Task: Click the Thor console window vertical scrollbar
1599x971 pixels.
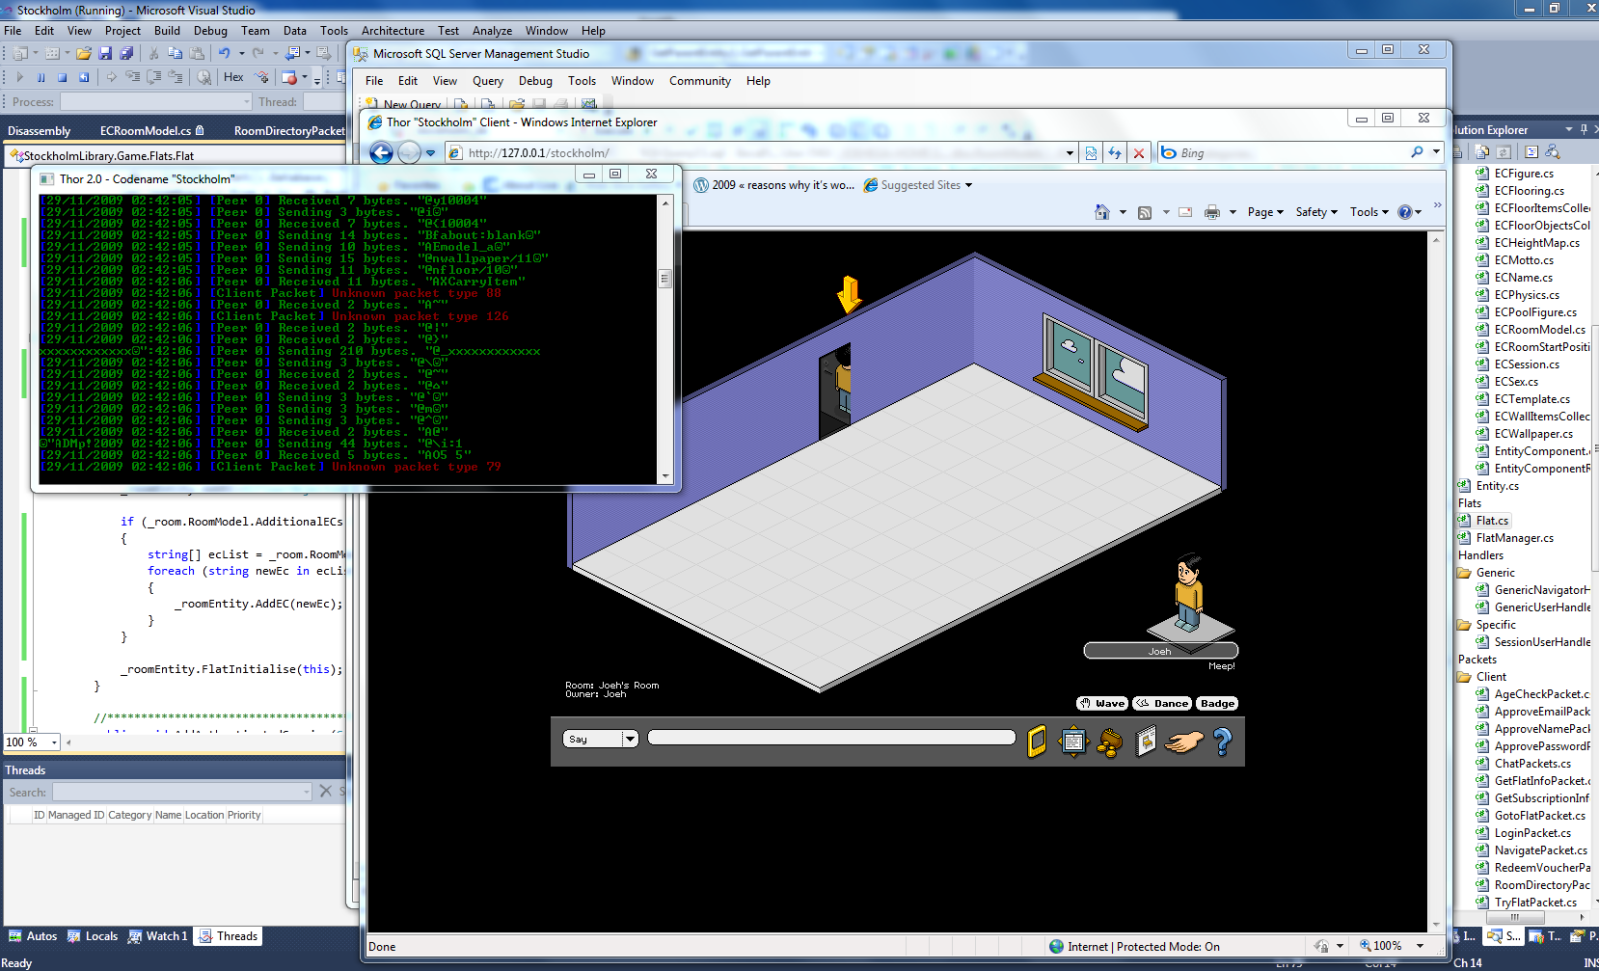Action: point(666,340)
